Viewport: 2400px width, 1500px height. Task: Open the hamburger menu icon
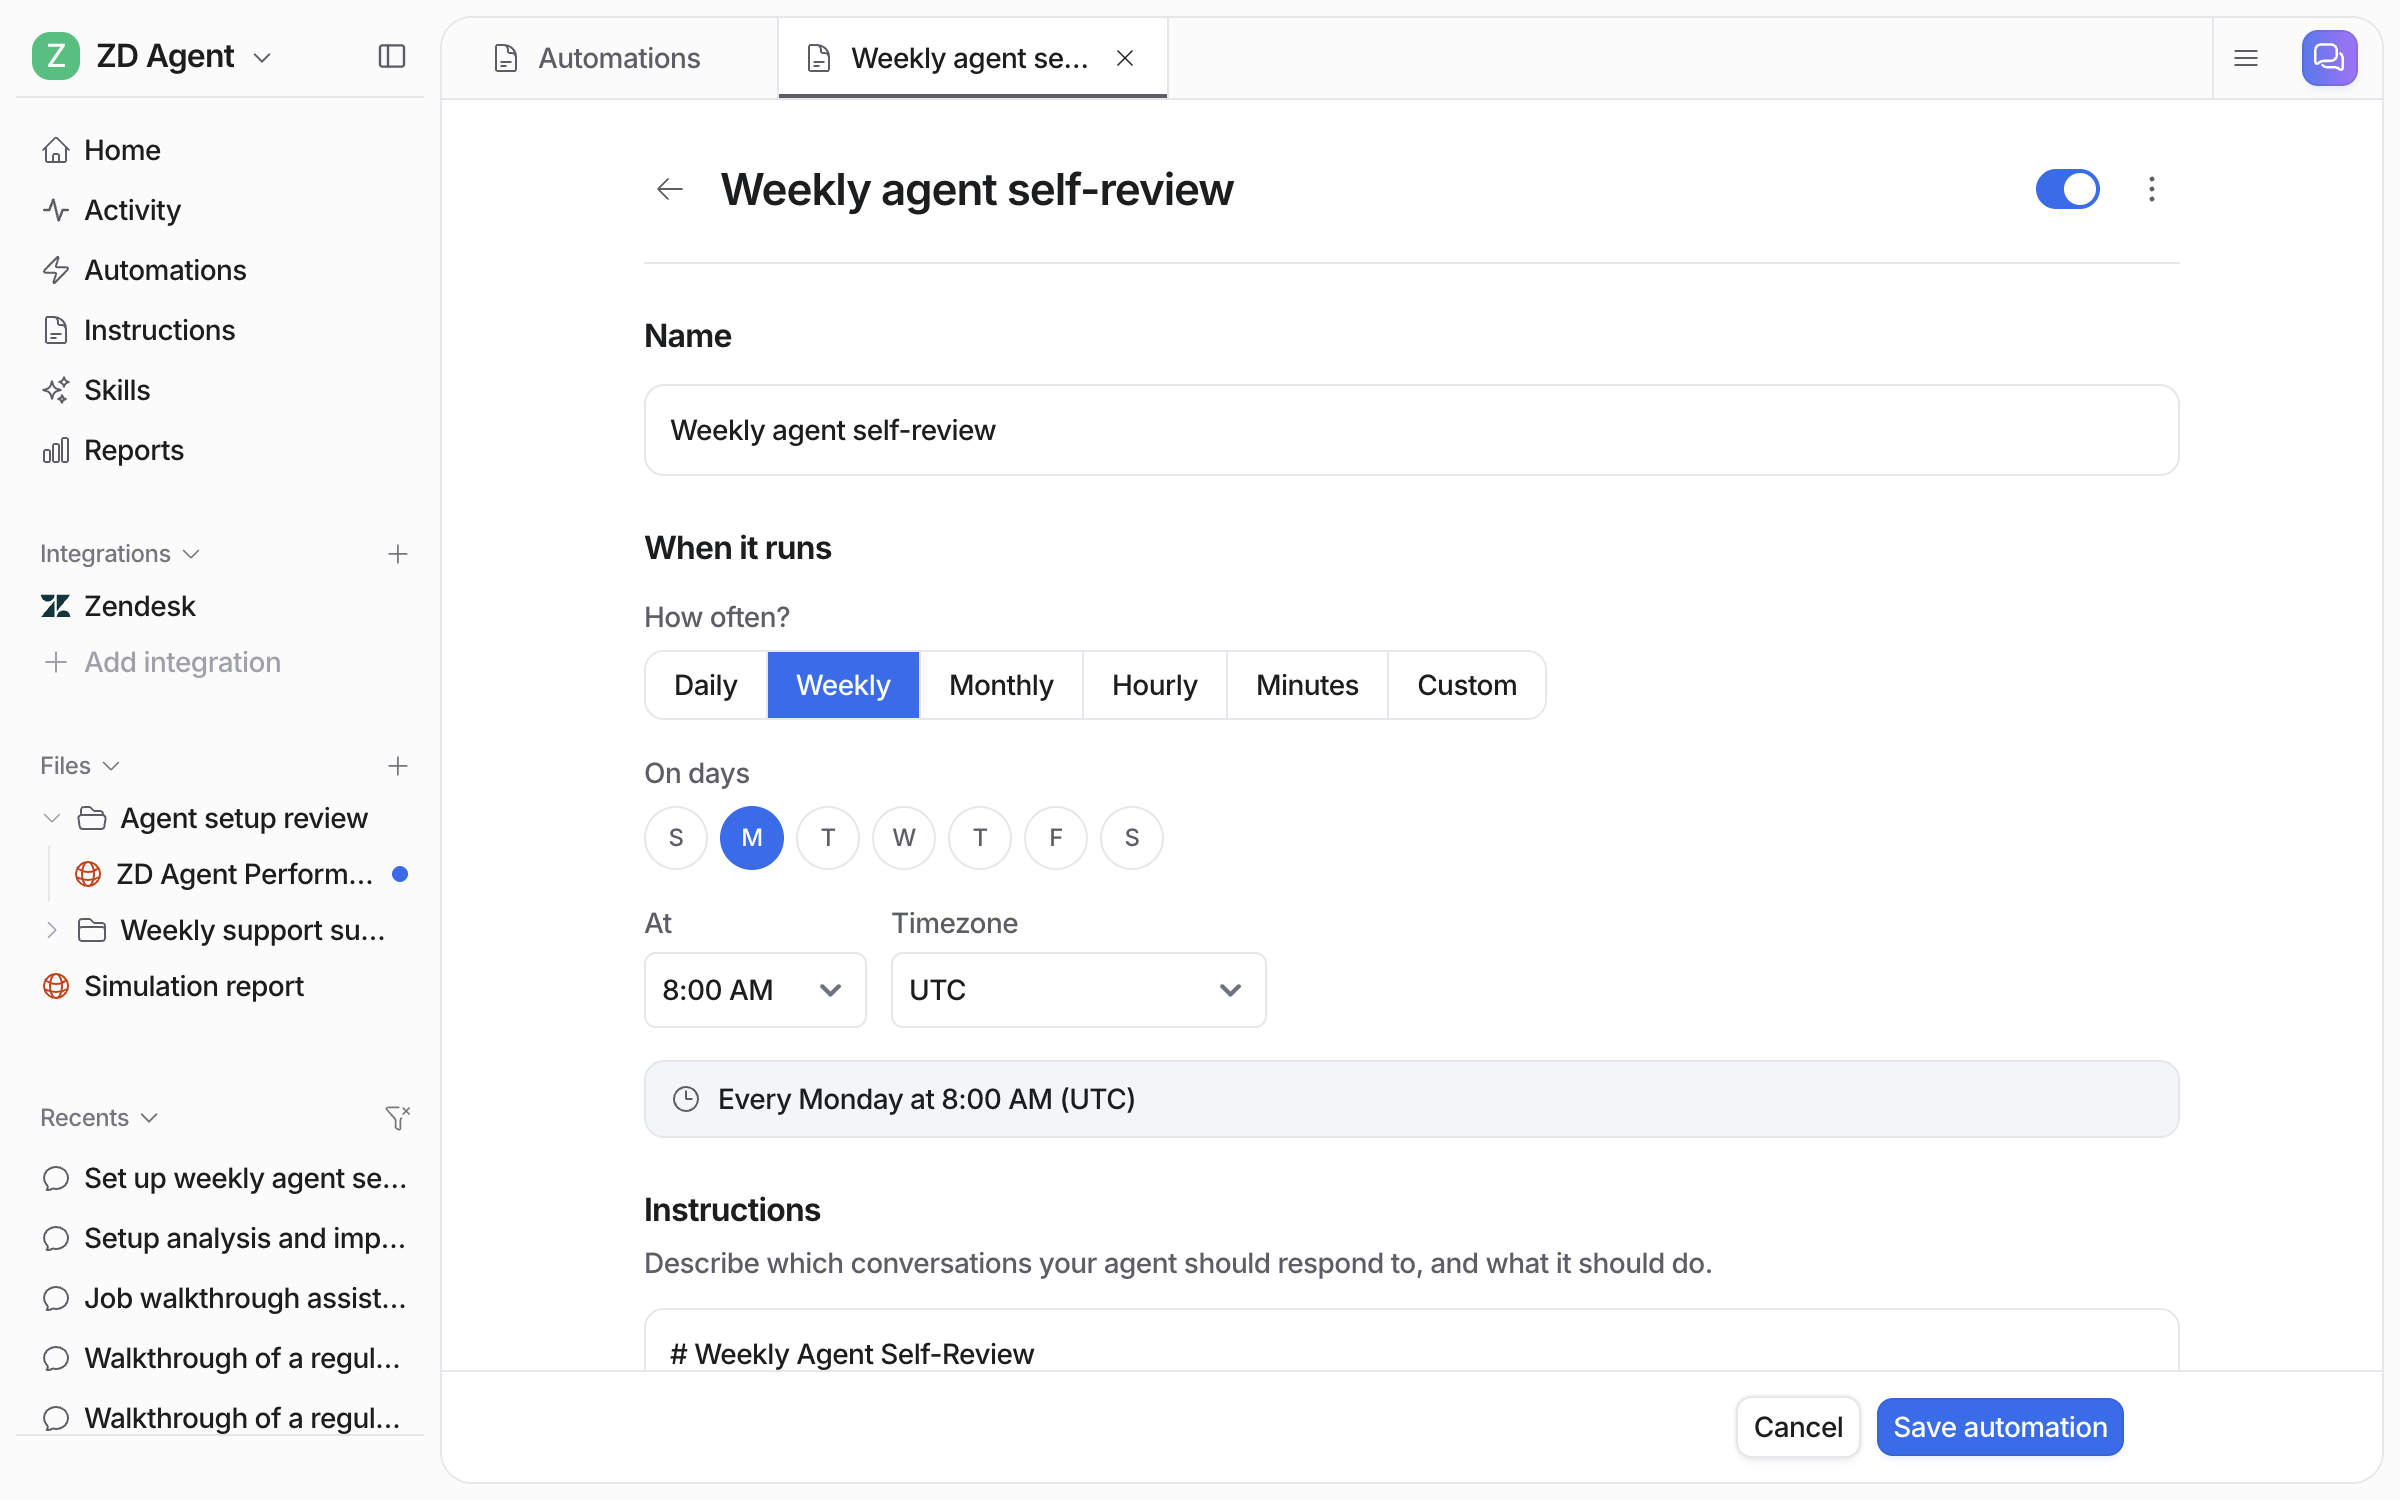pos(2246,58)
